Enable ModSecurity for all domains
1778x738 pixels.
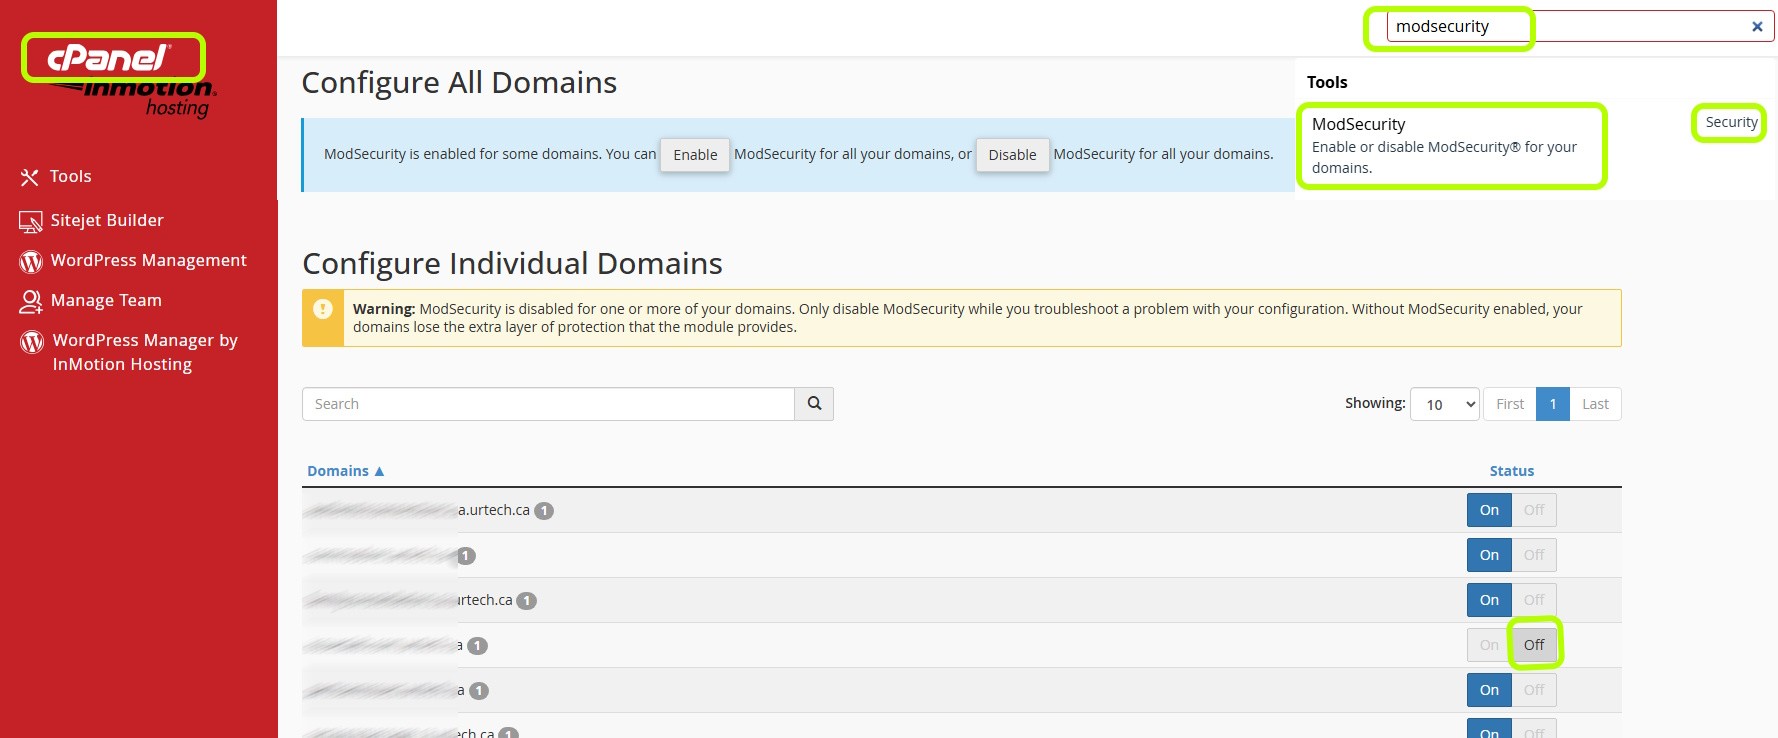[695, 155]
